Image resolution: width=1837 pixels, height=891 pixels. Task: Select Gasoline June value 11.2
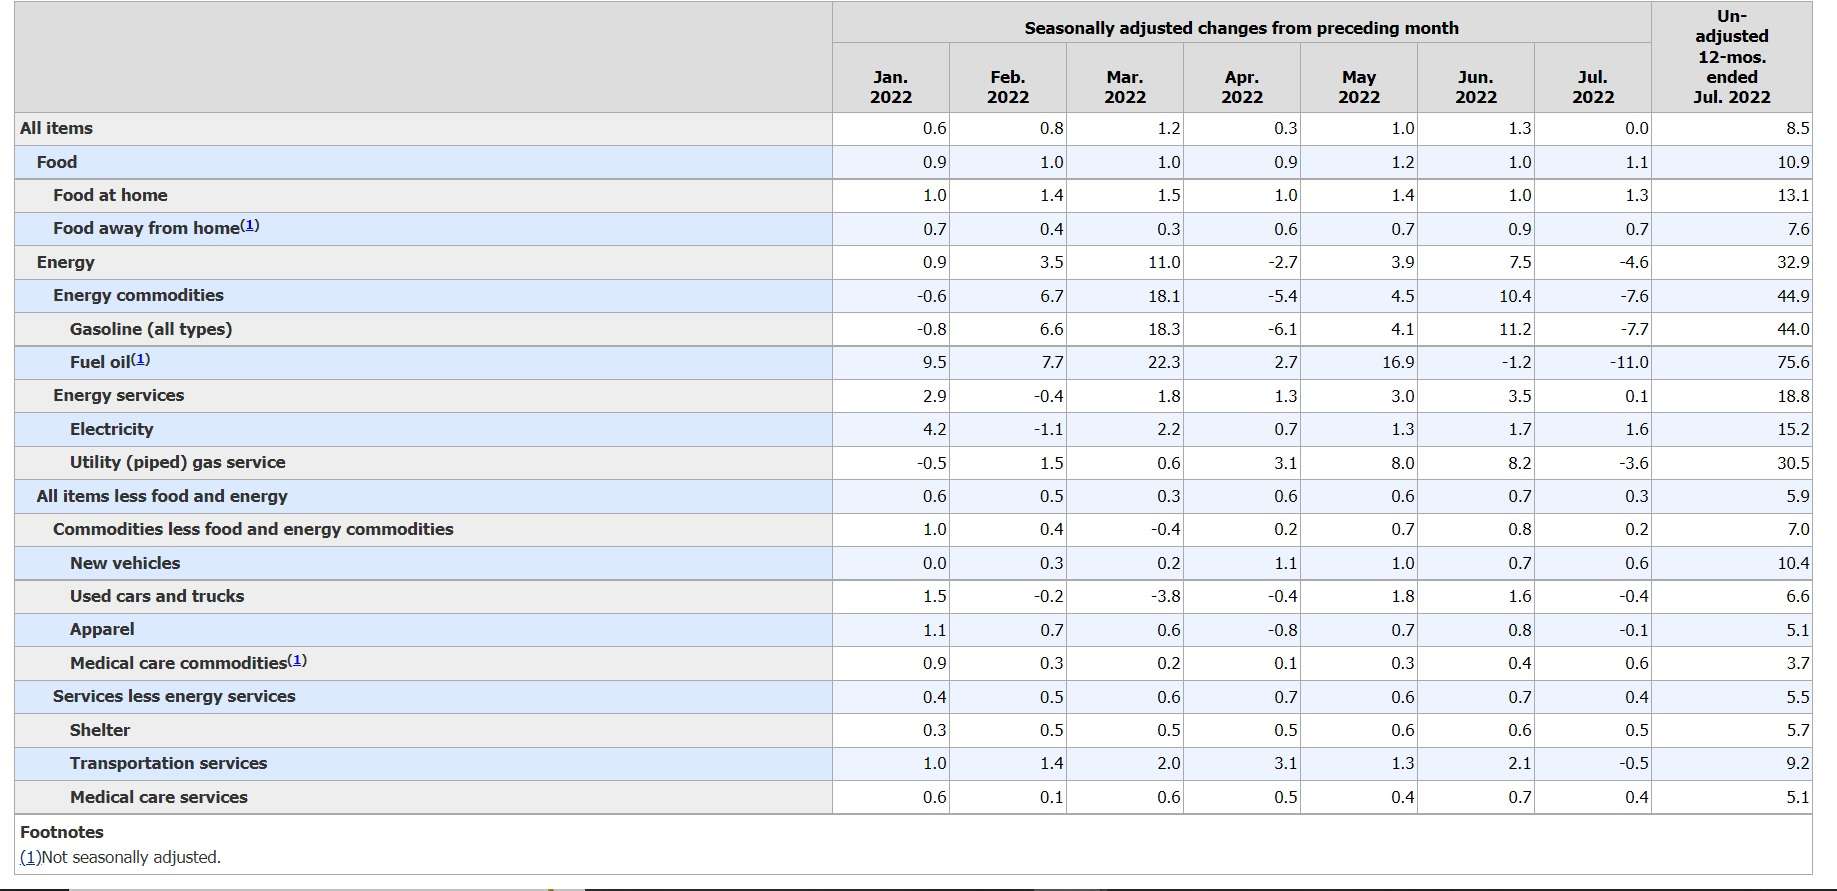[x=1515, y=329]
